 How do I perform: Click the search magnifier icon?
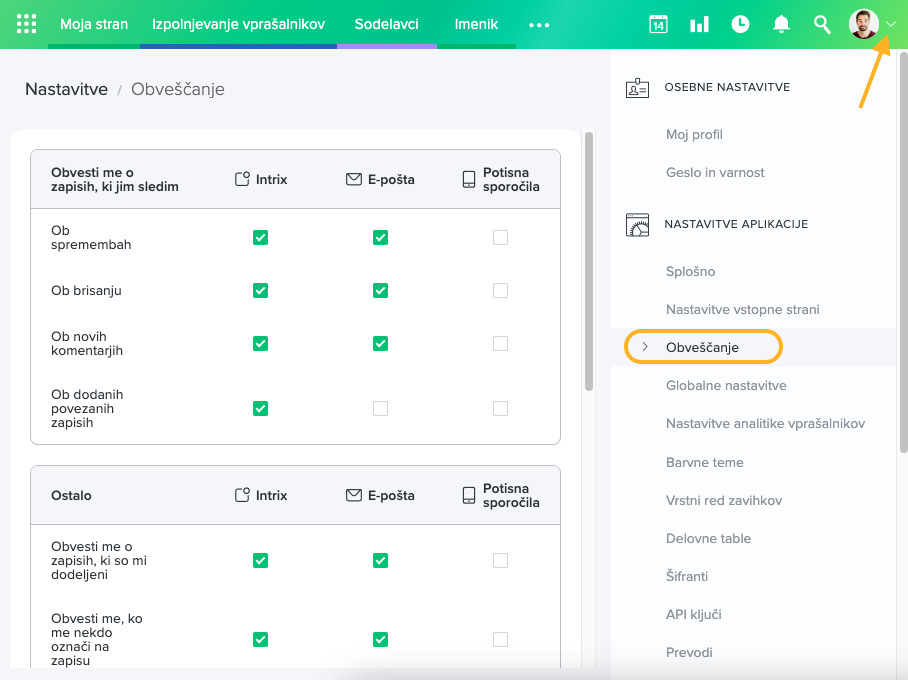click(x=822, y=25)
